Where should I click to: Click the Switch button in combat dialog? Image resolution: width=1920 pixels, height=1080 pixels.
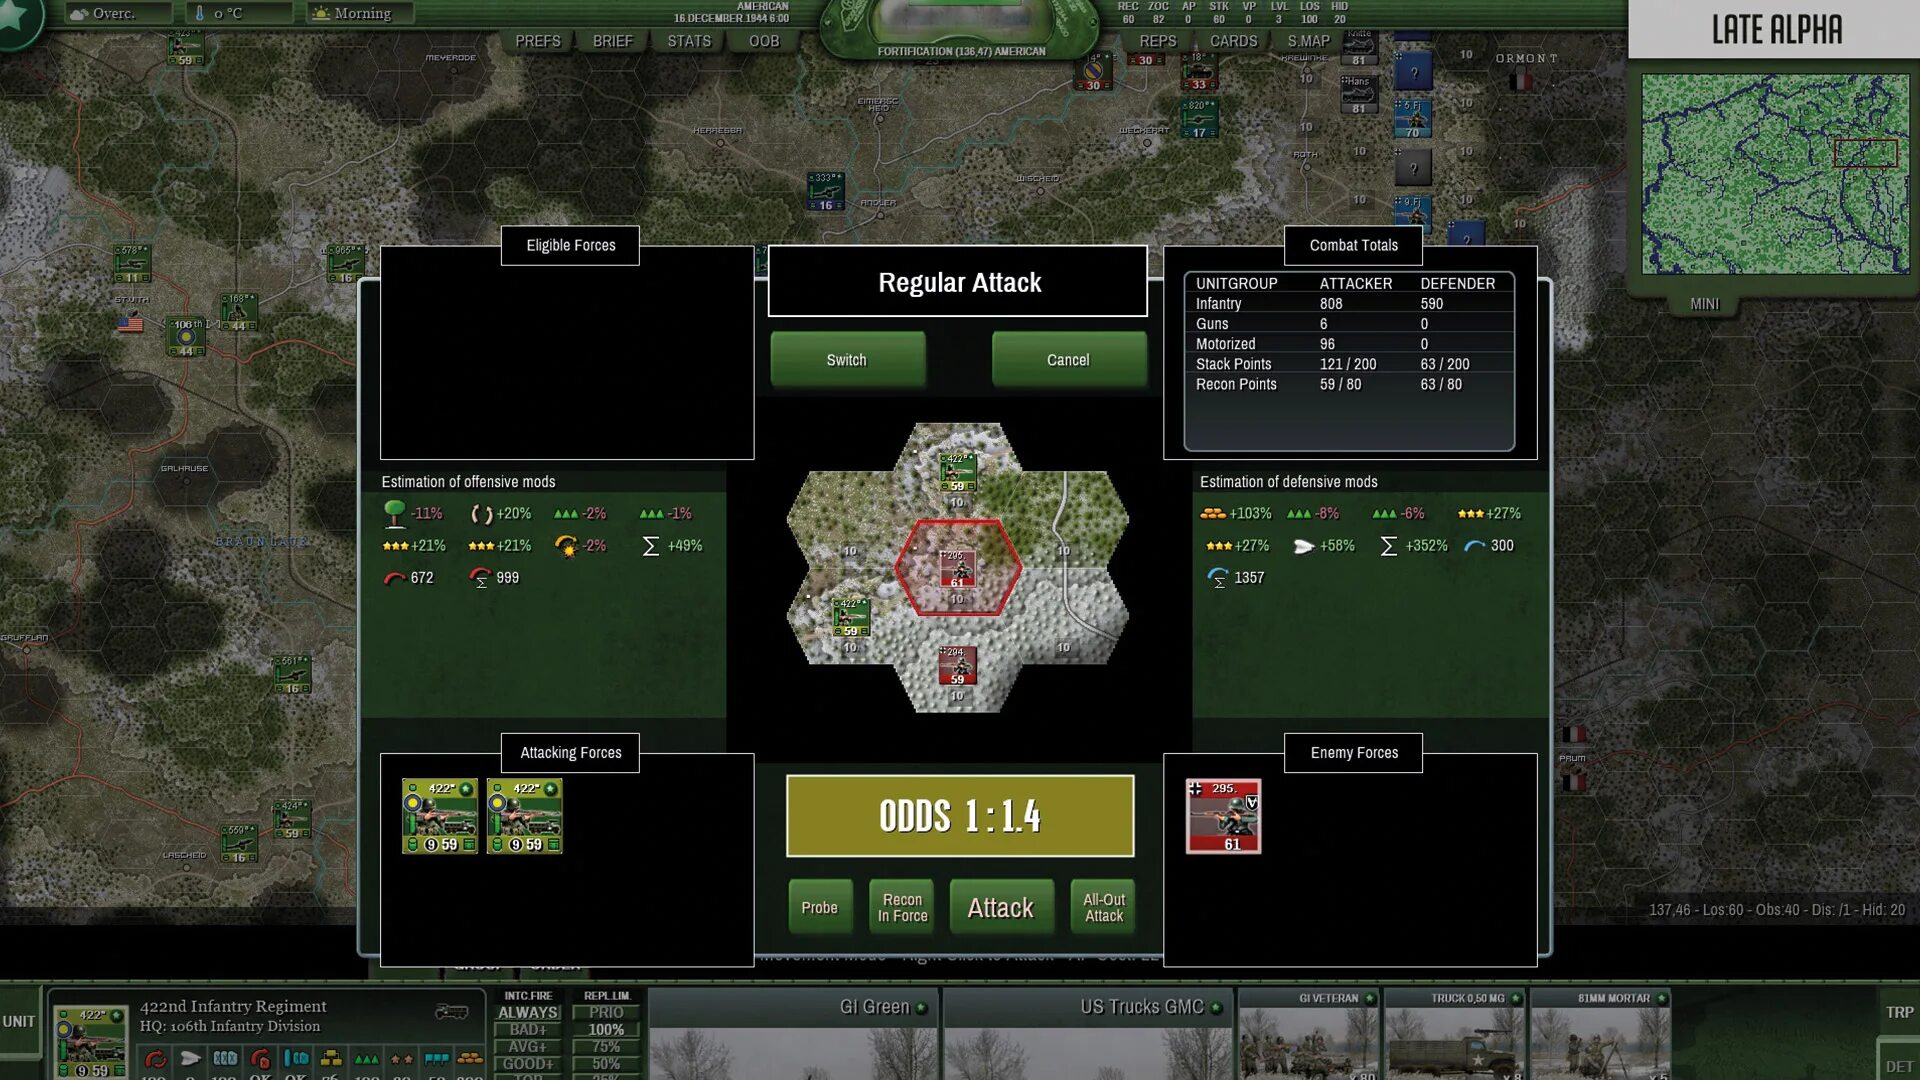[x=847, y=360]
